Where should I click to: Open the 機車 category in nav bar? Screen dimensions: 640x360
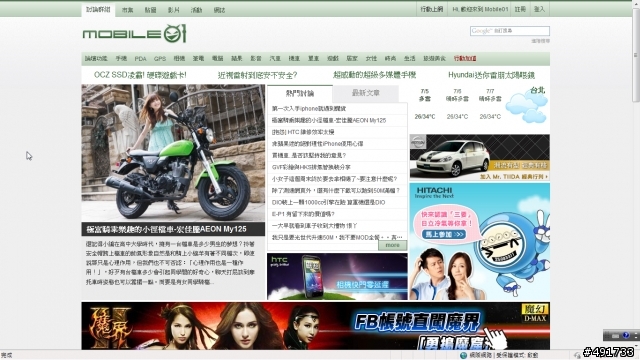click(294, 58)
